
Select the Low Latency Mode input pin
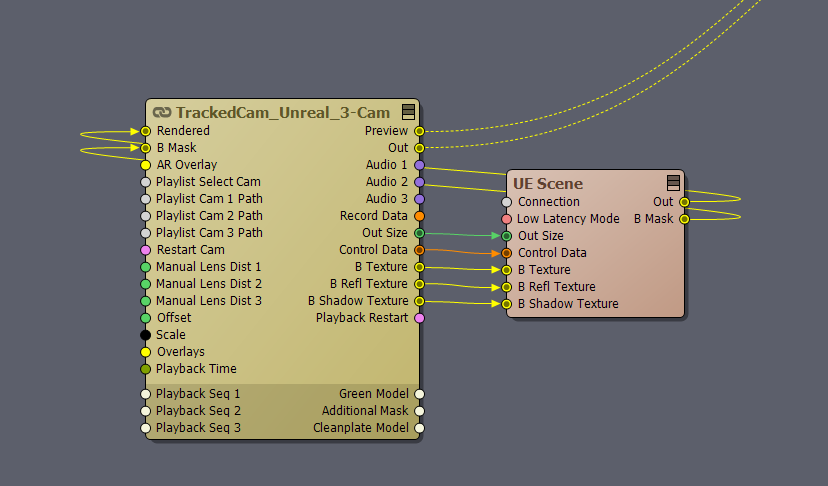(506, 219)
